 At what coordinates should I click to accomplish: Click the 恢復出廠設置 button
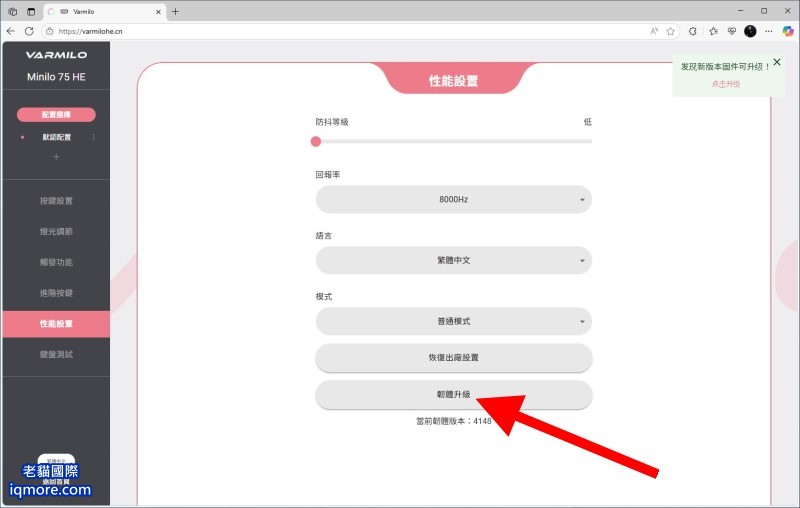pyautogui.click(x=454, y=358)
